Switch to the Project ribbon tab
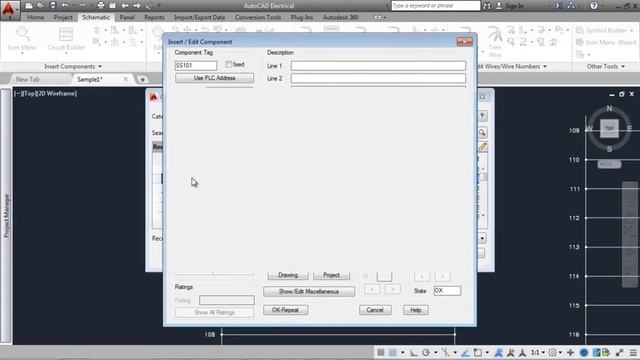The height and width of the screenshot is (360, 640). point(63,18)
